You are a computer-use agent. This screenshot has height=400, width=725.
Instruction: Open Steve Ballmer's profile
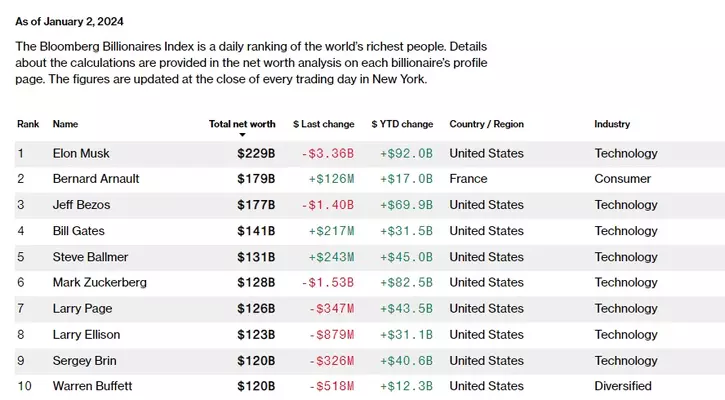click(x=90, y=257)
